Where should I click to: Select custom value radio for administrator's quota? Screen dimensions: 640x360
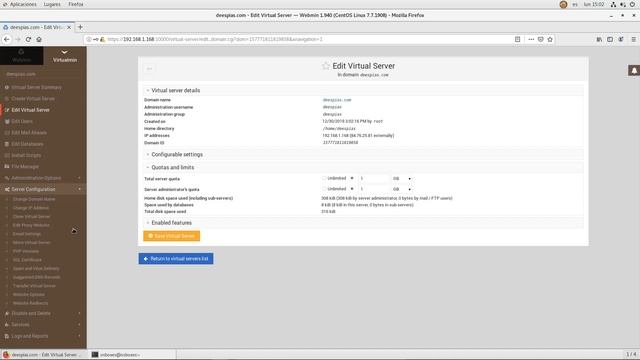tap(352, 189)
